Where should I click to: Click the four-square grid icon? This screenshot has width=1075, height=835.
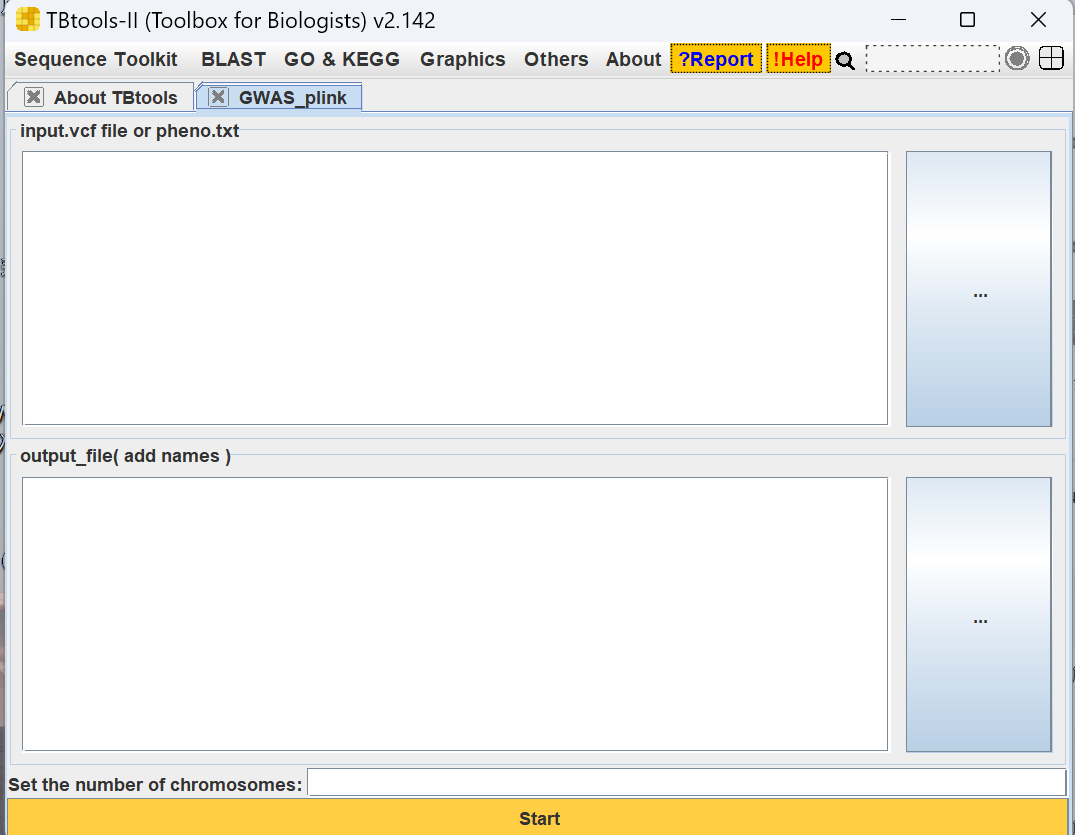1051,59
